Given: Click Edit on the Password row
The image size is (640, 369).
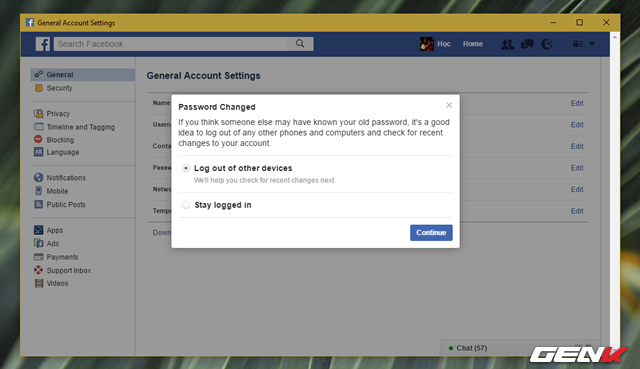Looking at the screenshot, I should tap(577, 168).
